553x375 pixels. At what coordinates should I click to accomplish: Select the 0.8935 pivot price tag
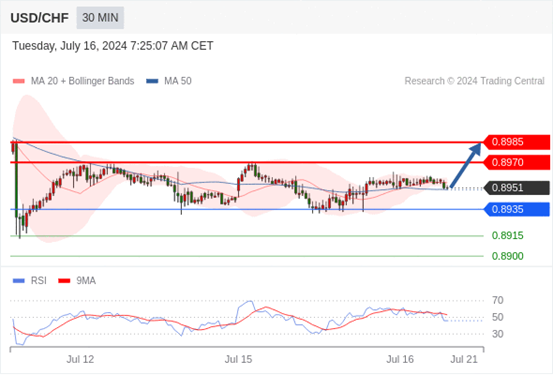[x=516, y=209]
